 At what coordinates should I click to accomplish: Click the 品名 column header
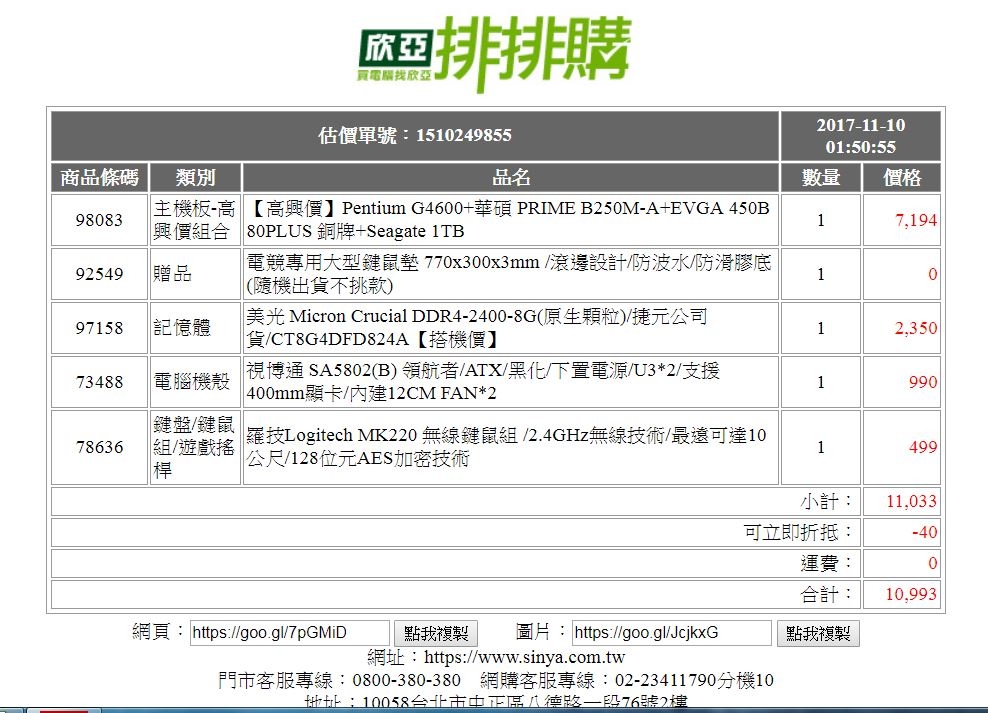point(510,178)
